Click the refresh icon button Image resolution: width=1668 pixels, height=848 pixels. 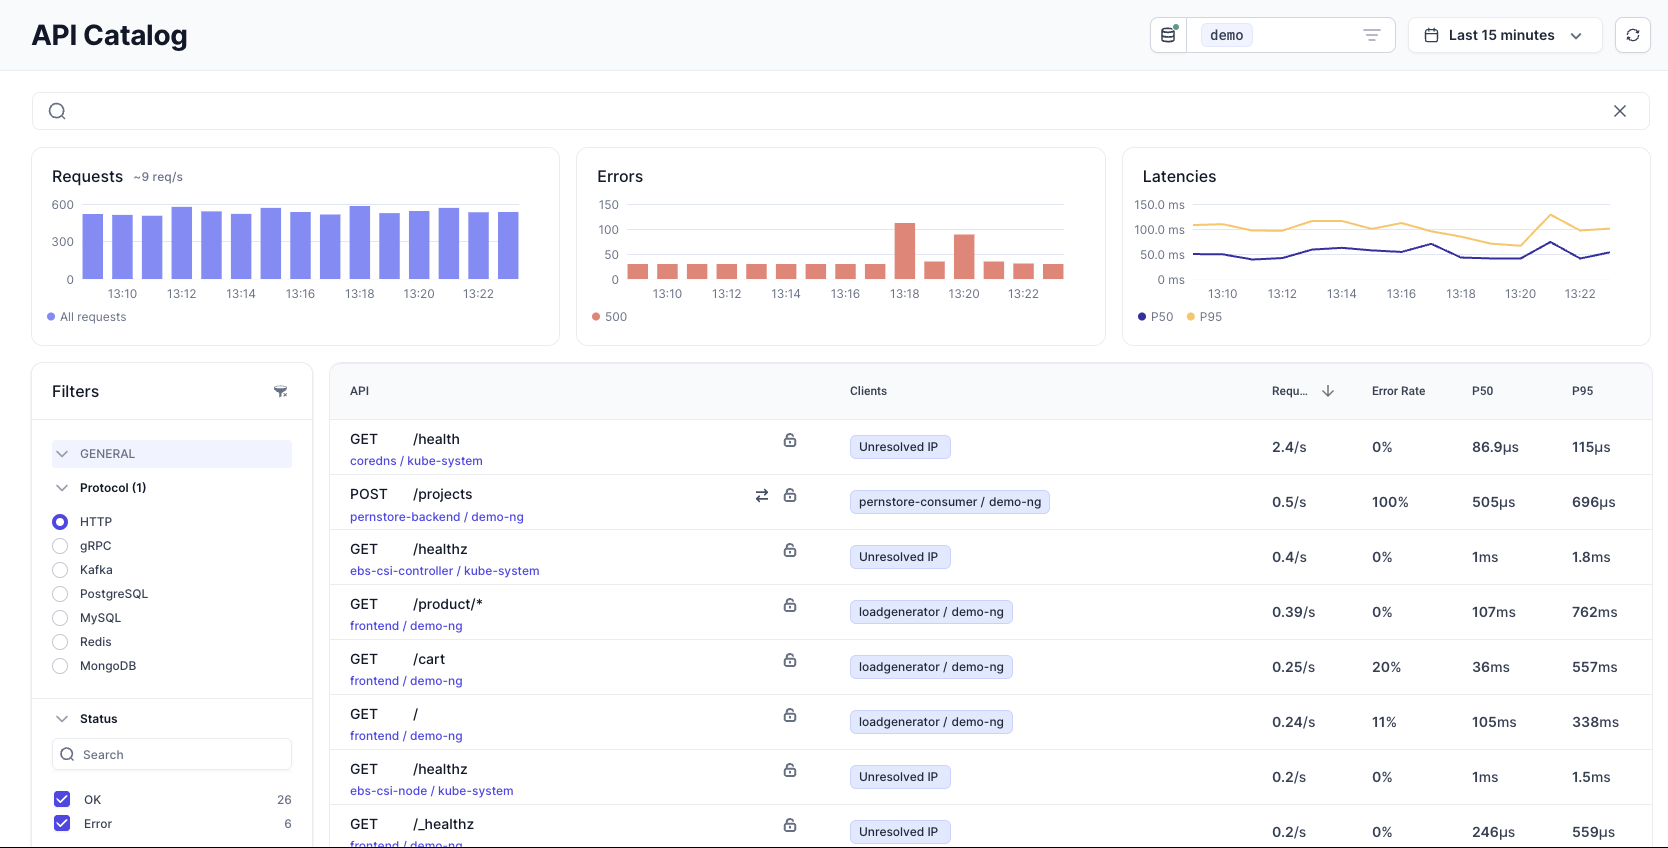pos(1632,35)
